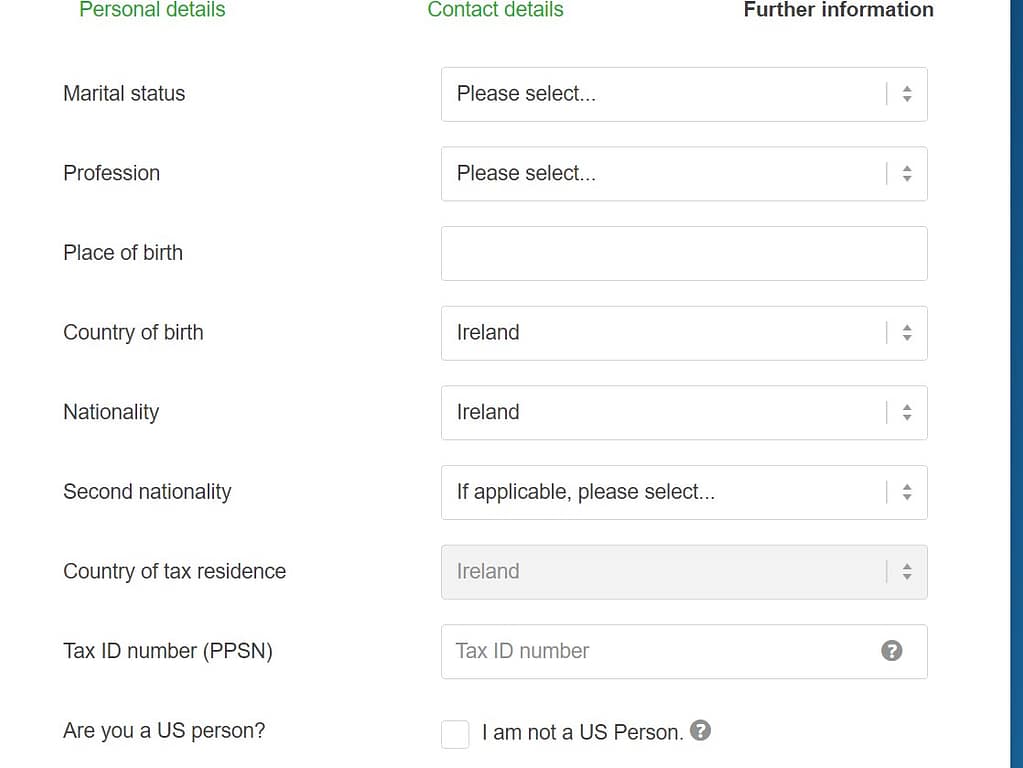Open the Profession 'Please select...' dropdown
This screenshot has width=1023, height=768.
click(660, 174)
